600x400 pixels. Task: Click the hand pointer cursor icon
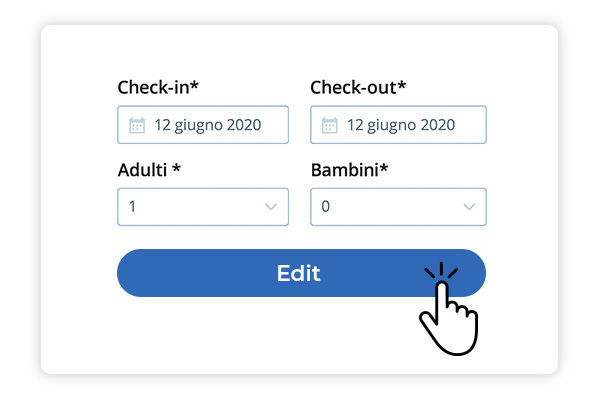click(x=446, y=308)
